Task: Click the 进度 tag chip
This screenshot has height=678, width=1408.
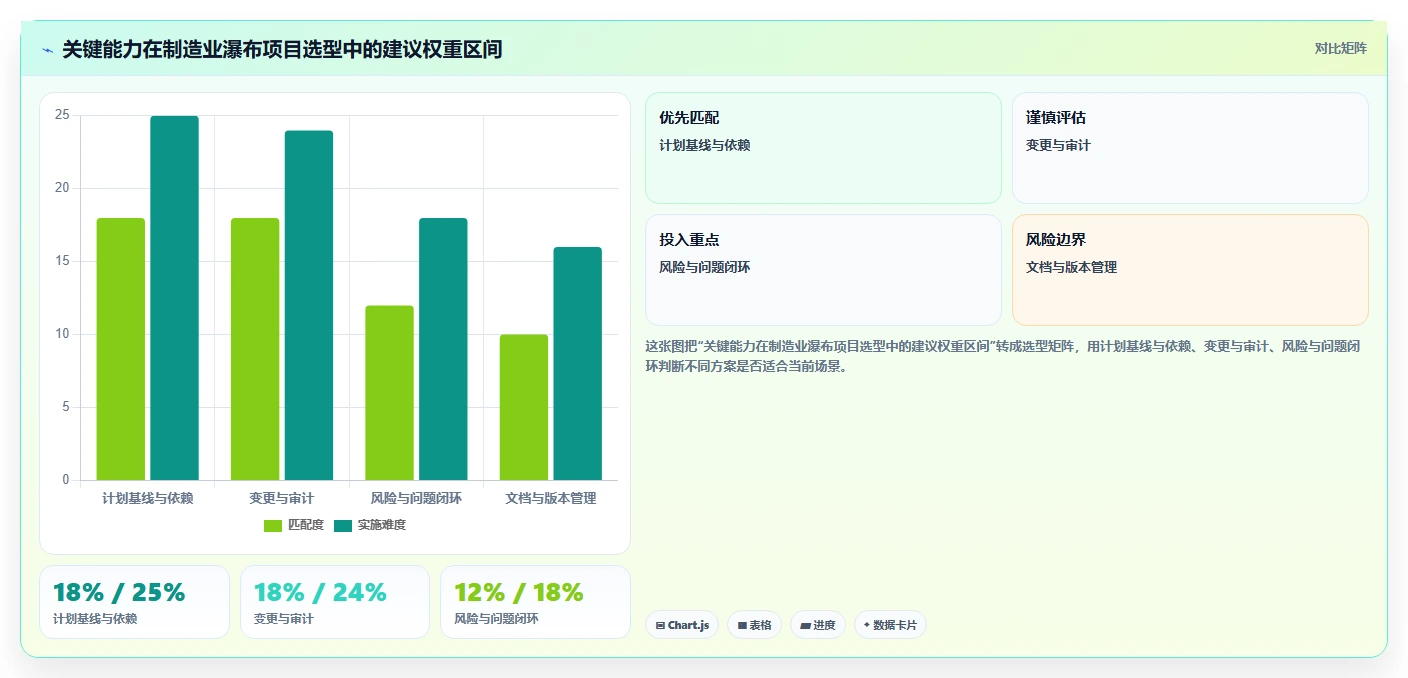Action: [818, 625]
